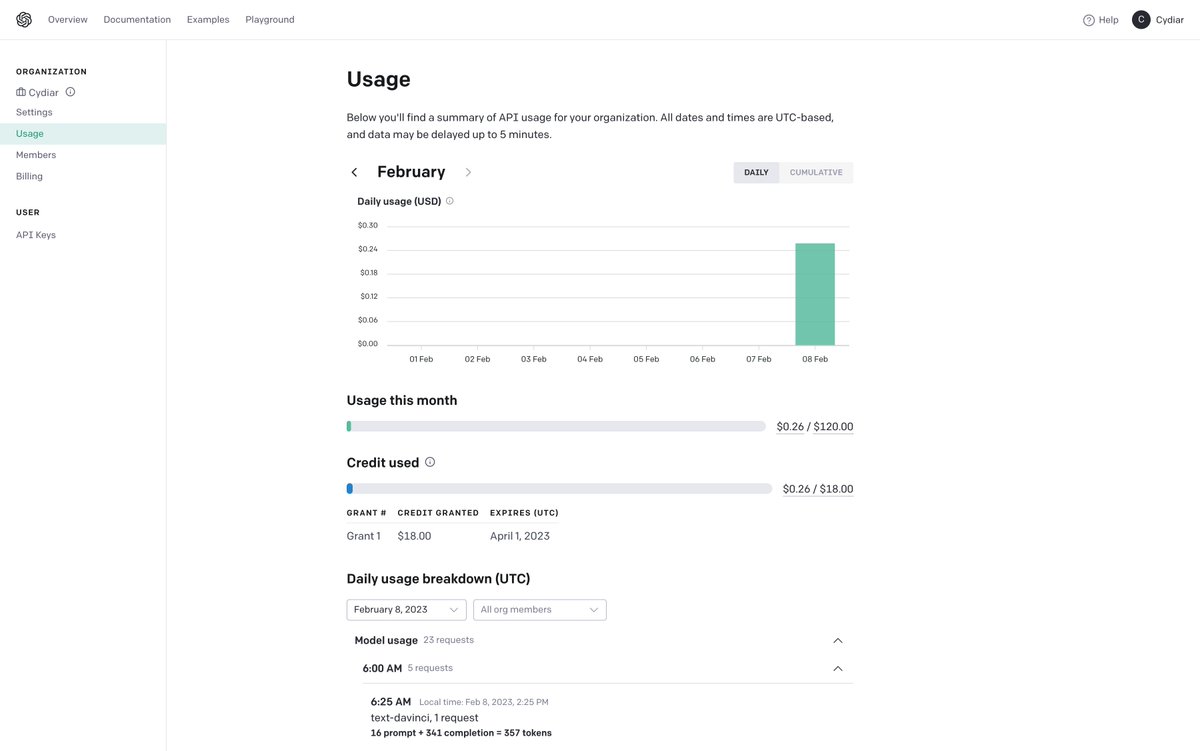Click text-davinci, 1 request line
The height and width of the screenshot is (751, 1200).
(x=425, y=718)
